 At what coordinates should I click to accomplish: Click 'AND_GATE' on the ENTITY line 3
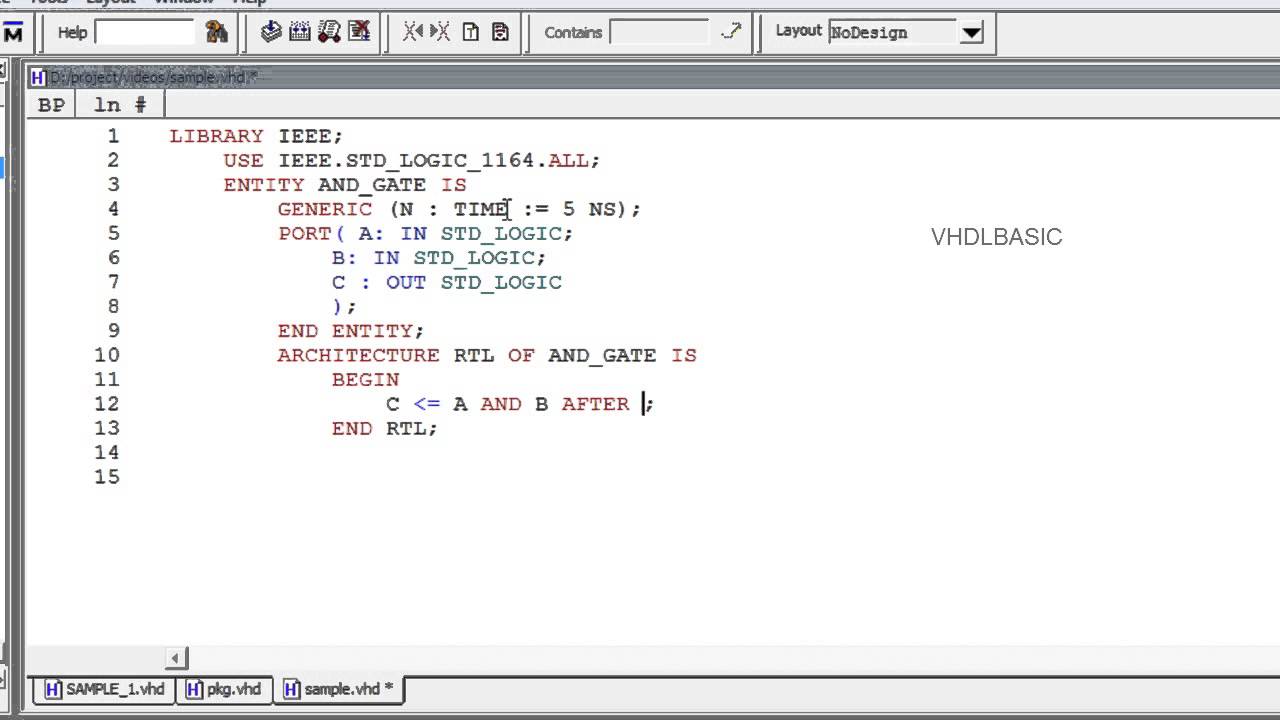pos(372,185)
